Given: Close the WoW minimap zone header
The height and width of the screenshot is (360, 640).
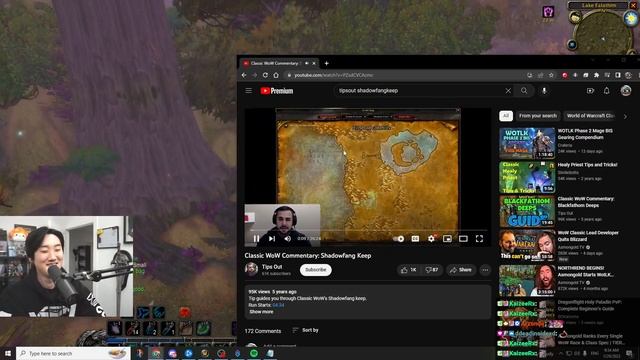Looking at the screenshot, I should (634, 5).
